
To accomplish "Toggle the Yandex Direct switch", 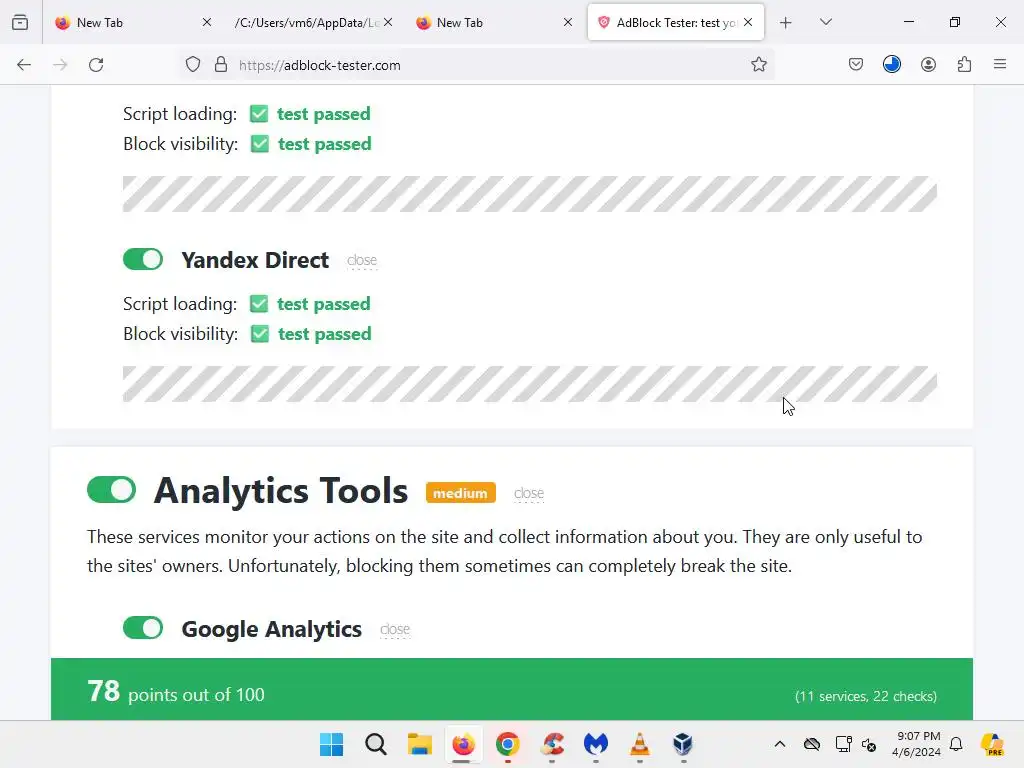I will 143,259.
